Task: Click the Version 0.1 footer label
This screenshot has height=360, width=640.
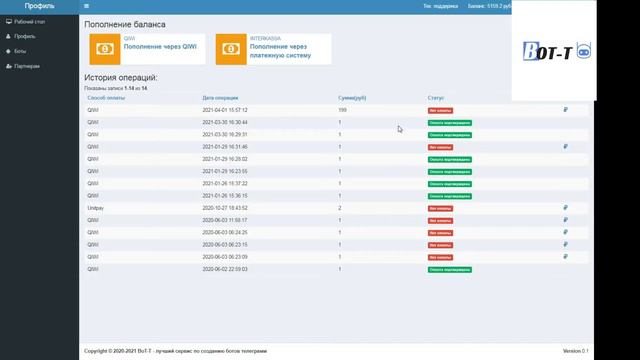Action: point(576,351)
